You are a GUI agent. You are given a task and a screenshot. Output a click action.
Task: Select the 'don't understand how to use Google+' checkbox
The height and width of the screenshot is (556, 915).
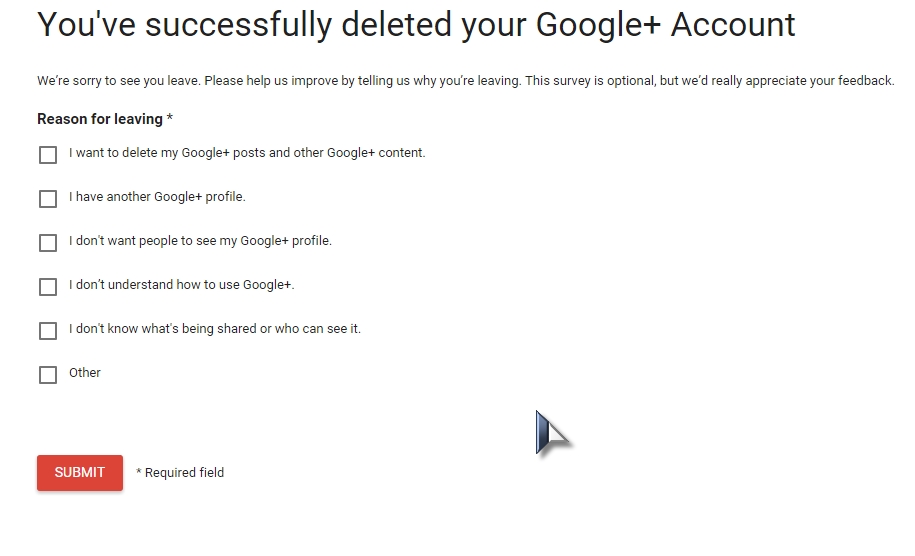click(x=48, y=286)
